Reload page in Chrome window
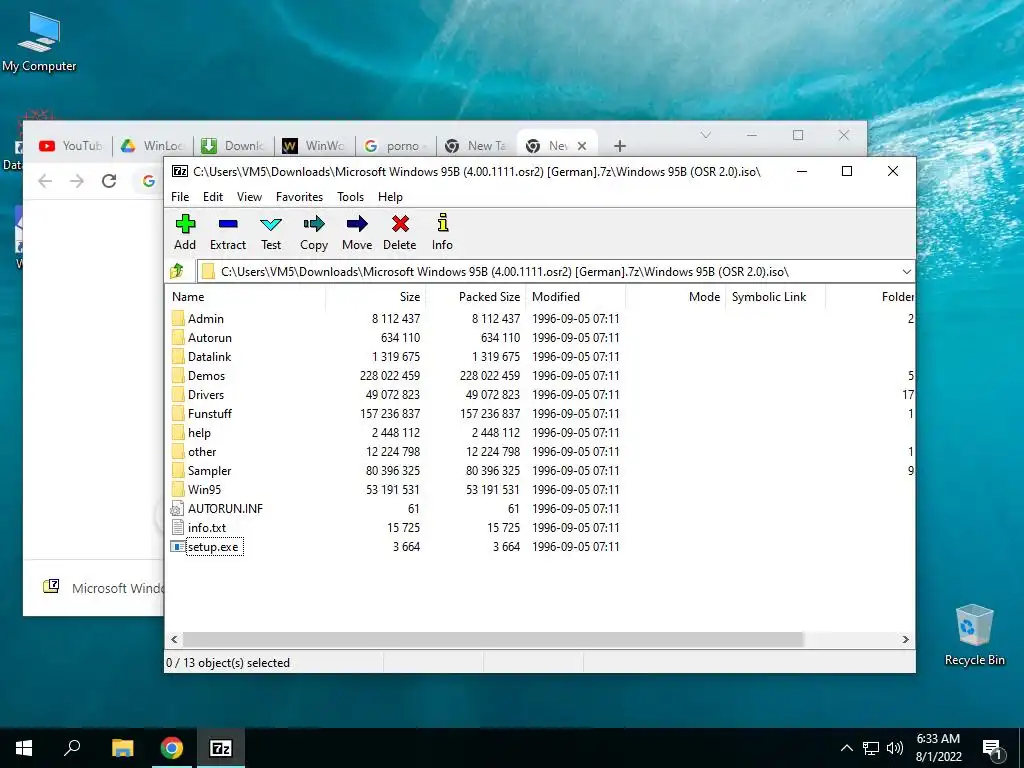Image resolution: width=1024 pixels, height=768 pixels. (109, 180)
